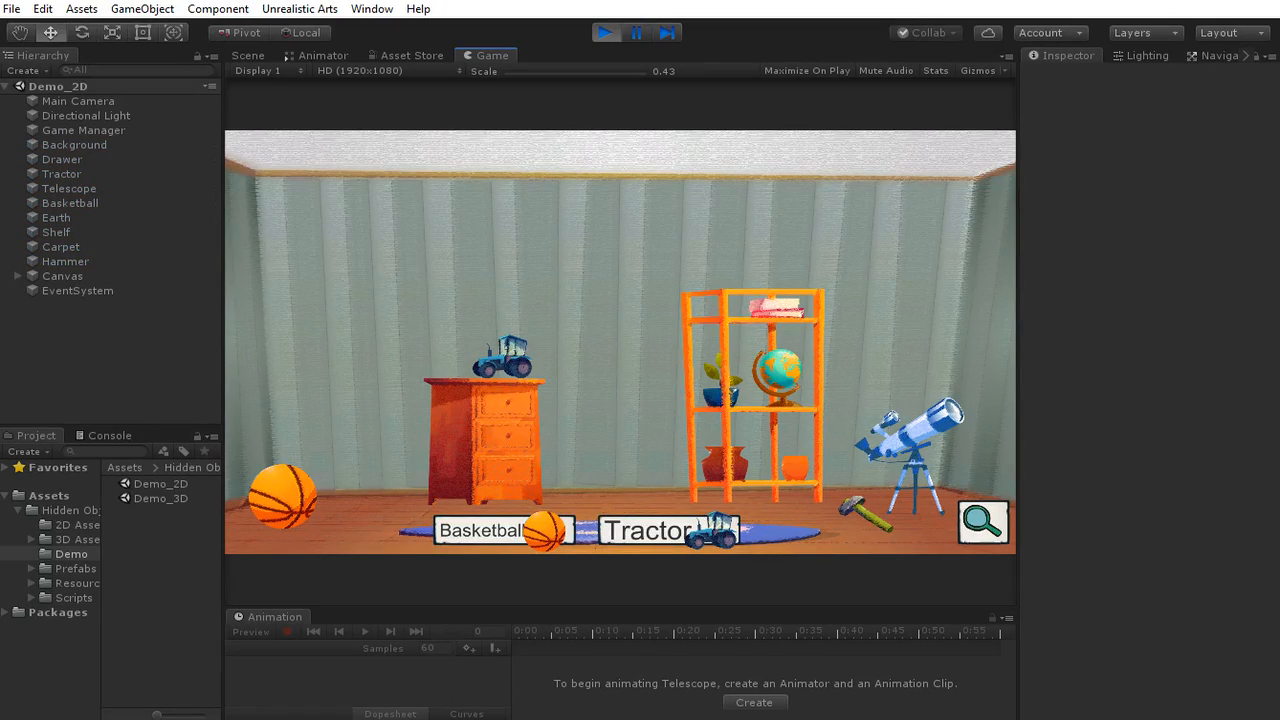Select the Rotate tool

coord(82,33)
